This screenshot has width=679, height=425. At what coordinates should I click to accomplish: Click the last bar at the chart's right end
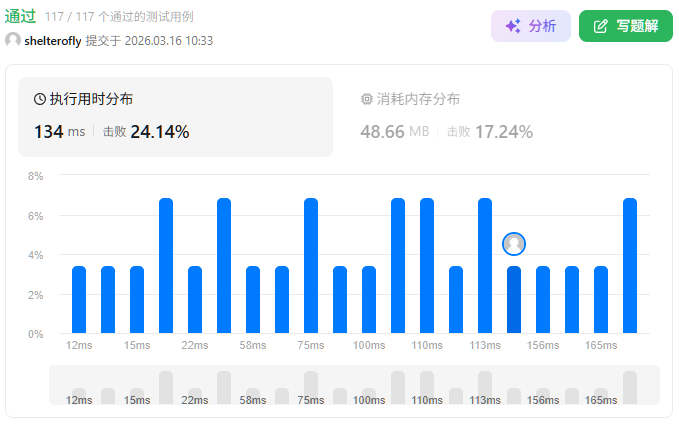coord(630,265)
